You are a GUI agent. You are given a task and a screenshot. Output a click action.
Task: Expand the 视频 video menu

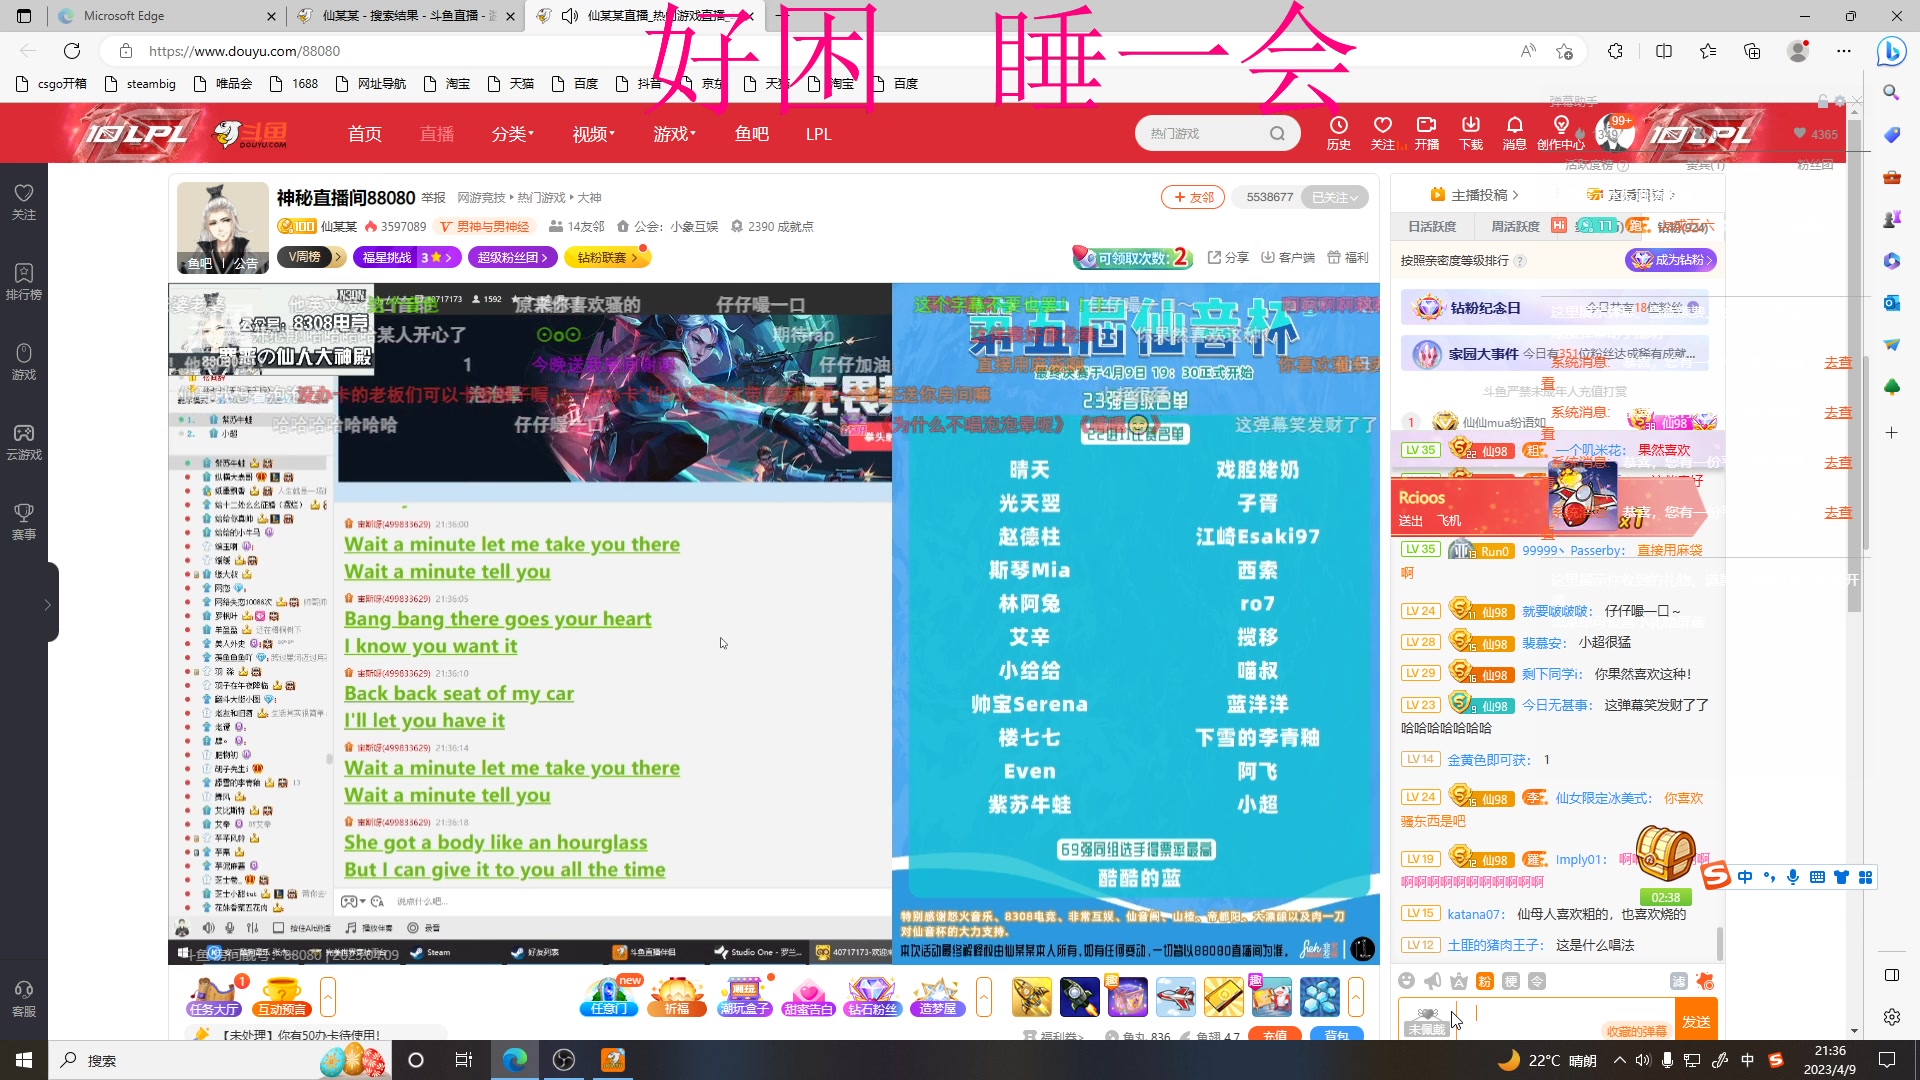click(x=593, y=133)
